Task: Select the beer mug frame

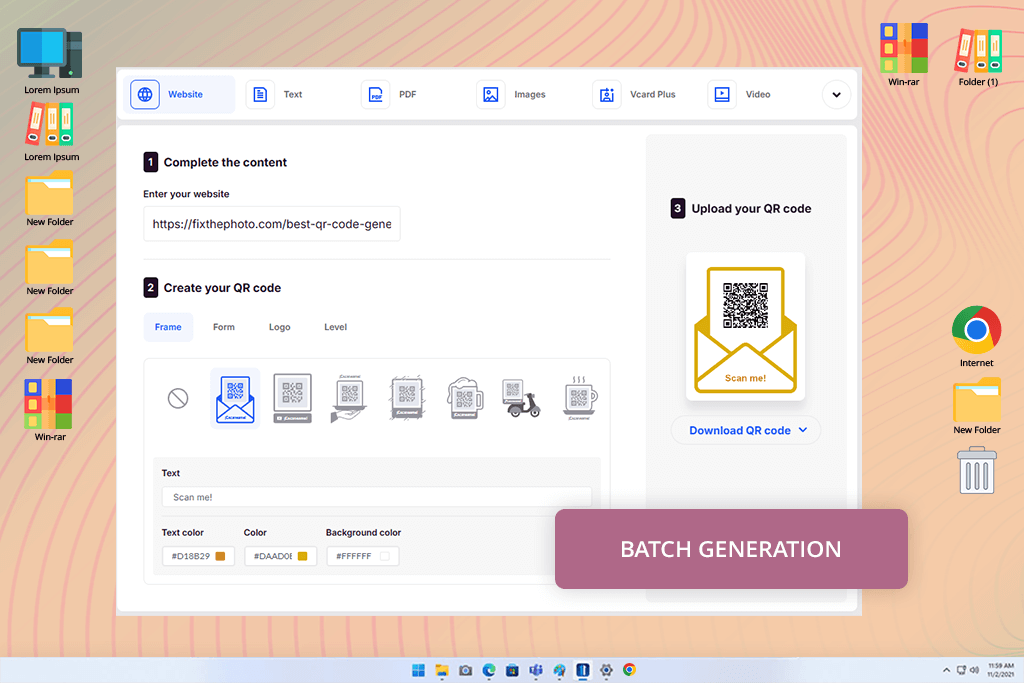Action: point(464,398)
